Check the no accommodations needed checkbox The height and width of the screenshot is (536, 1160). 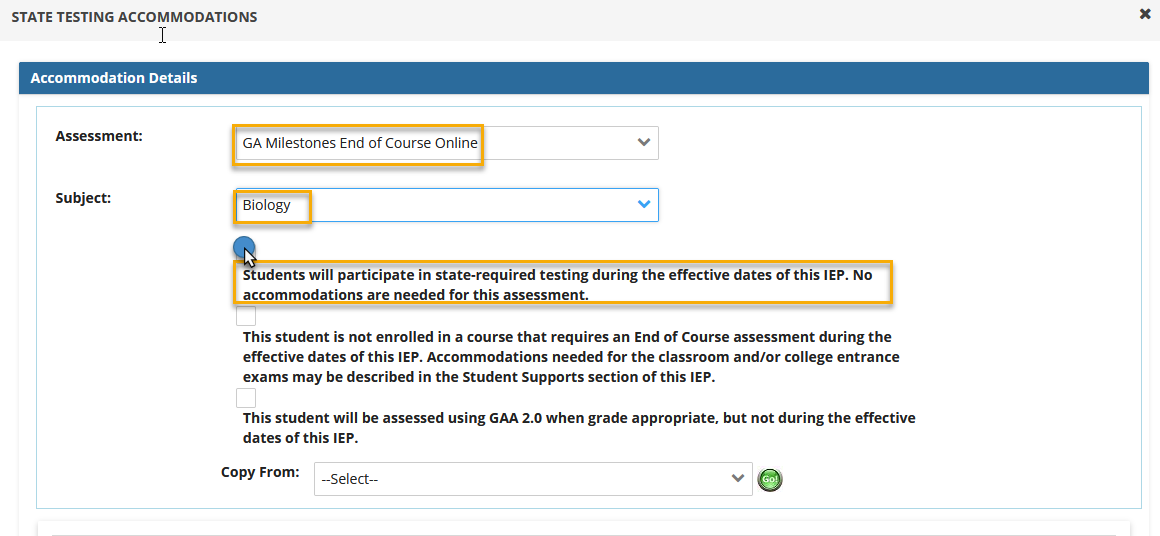pos(245,248)
